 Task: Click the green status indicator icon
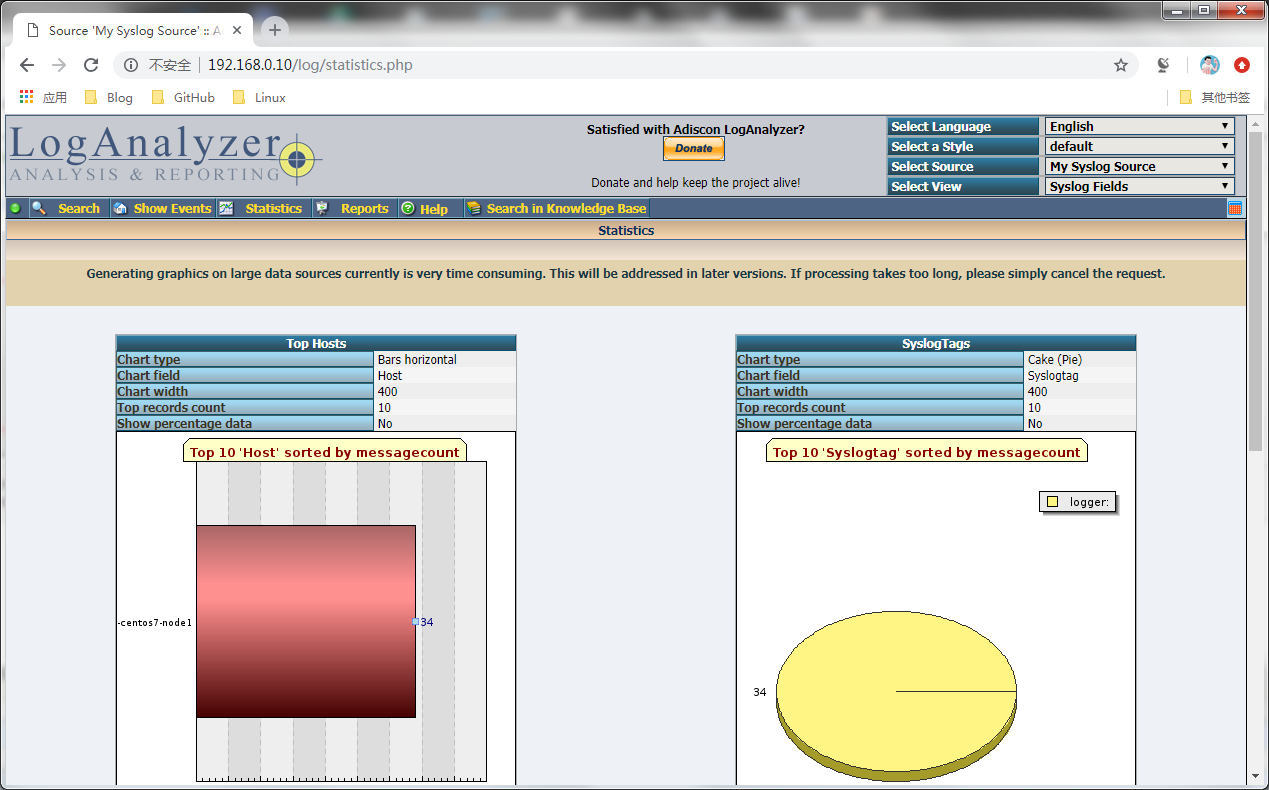pyautogui.click(x=15, y=208)
